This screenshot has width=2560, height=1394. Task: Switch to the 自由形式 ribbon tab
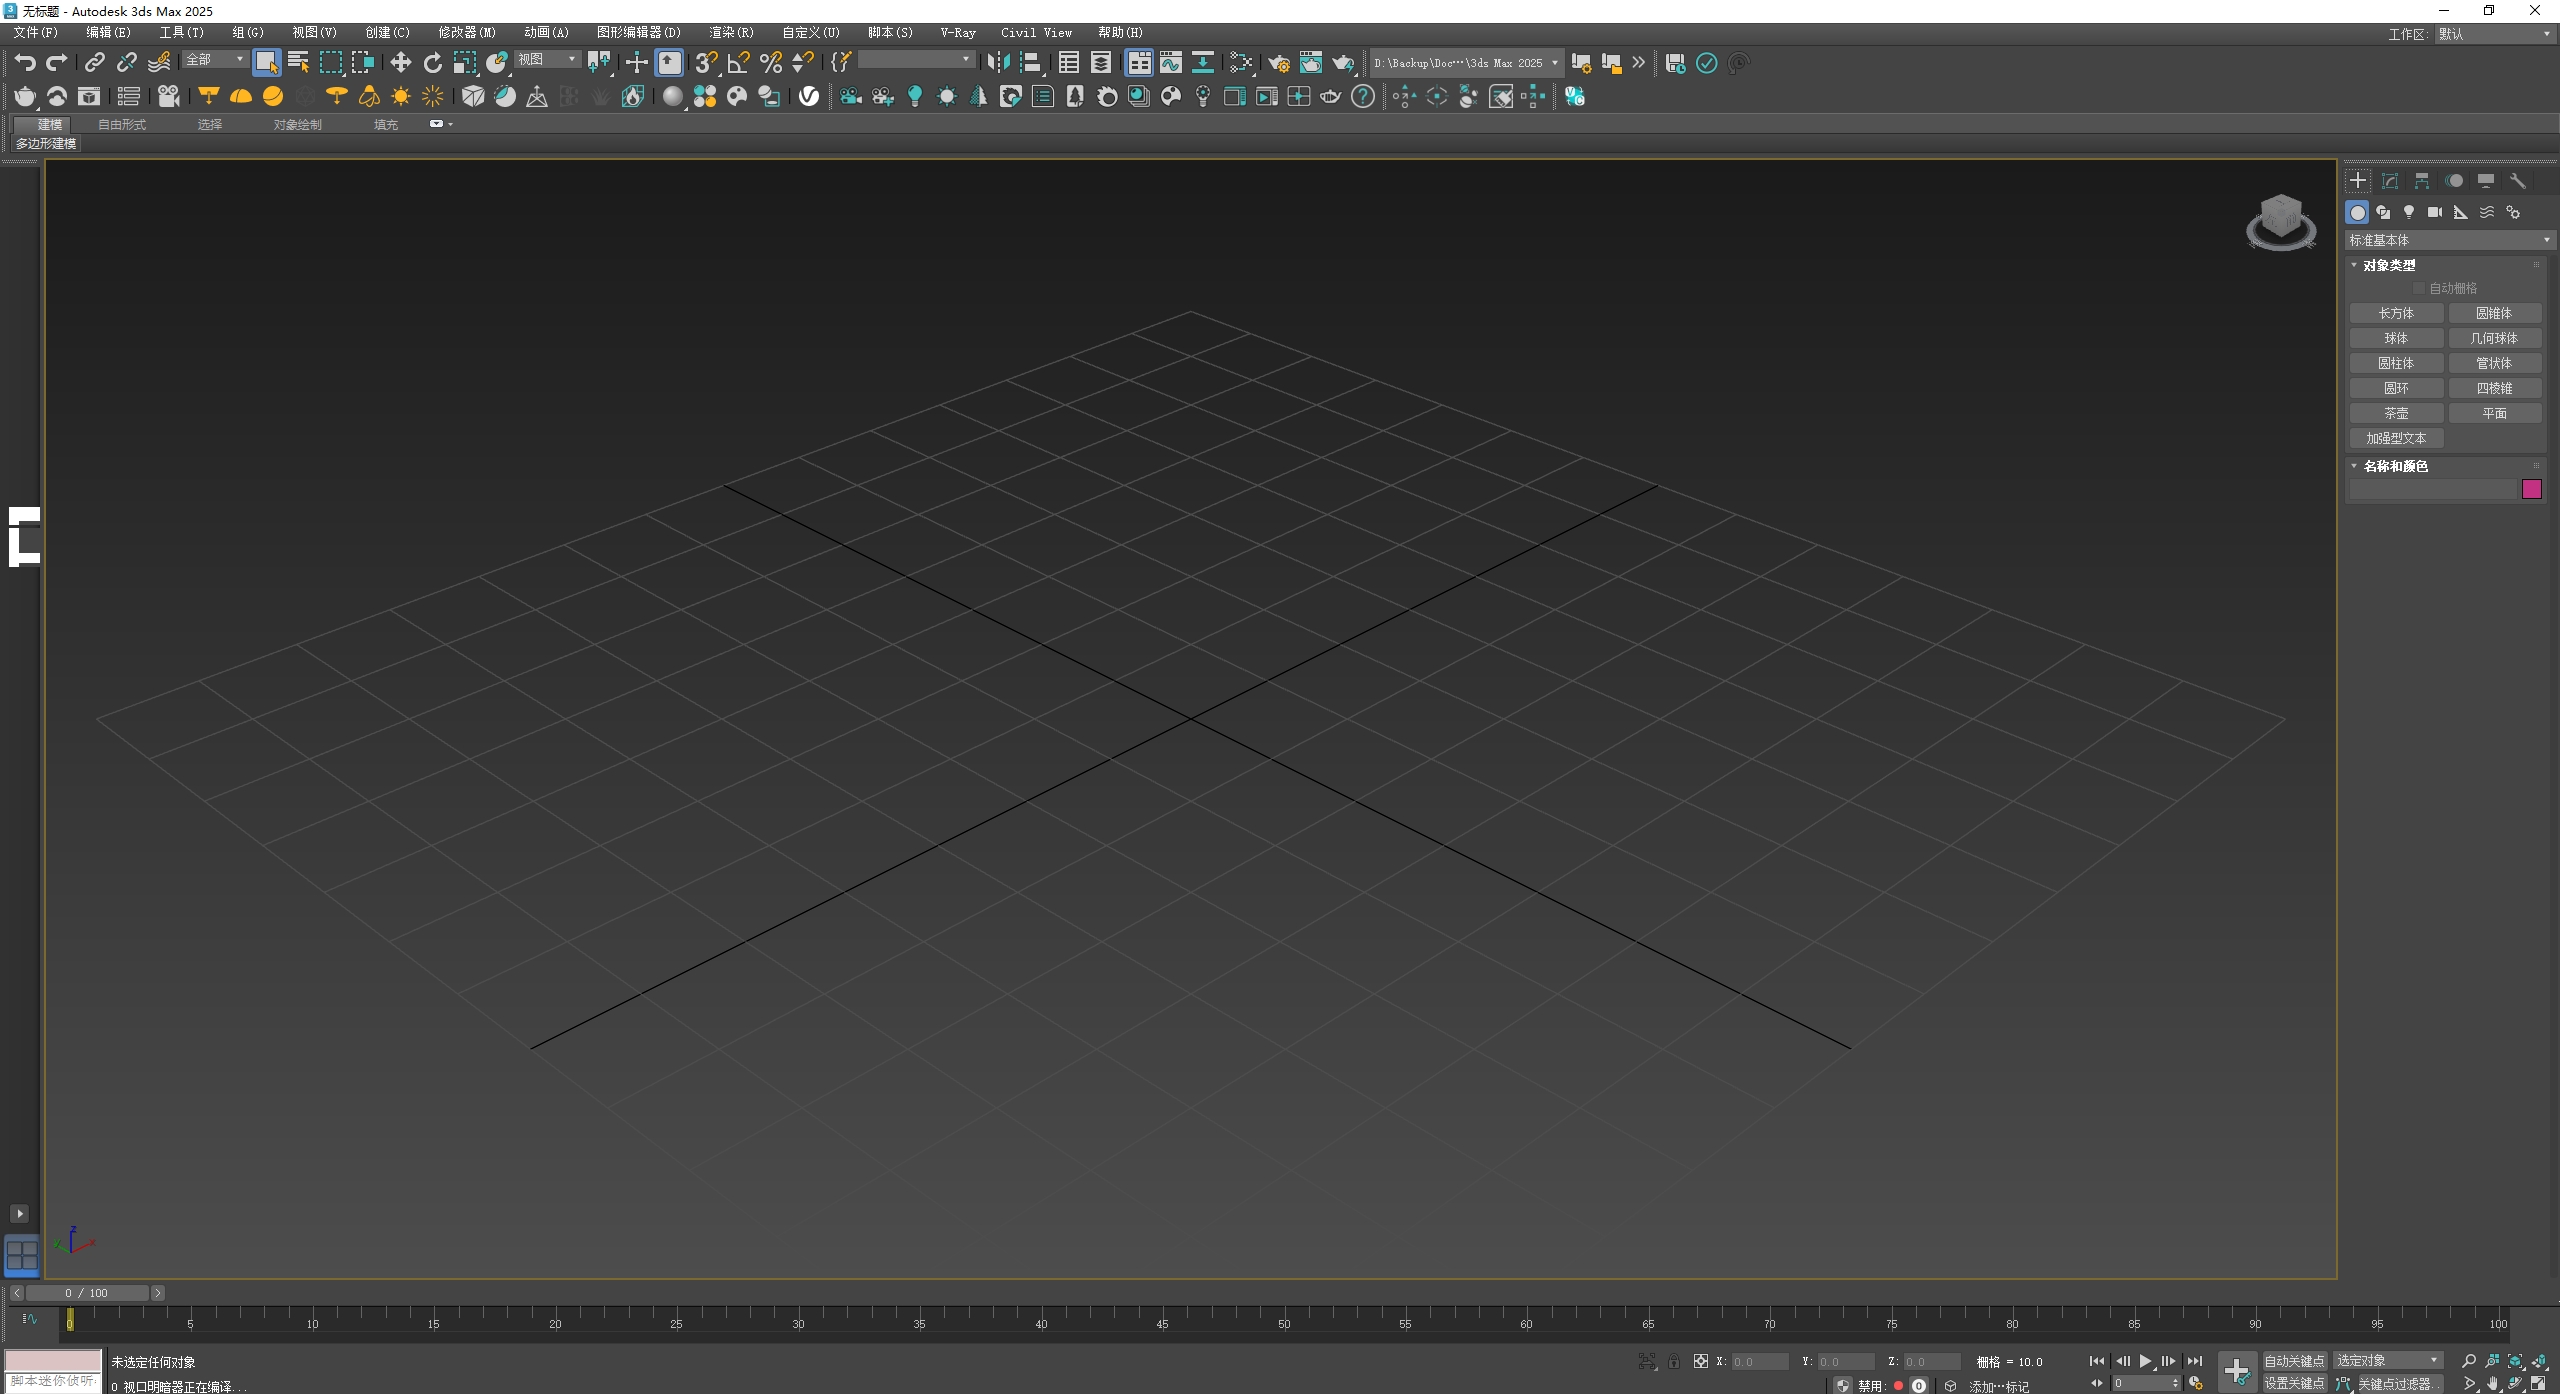(121, 124)
